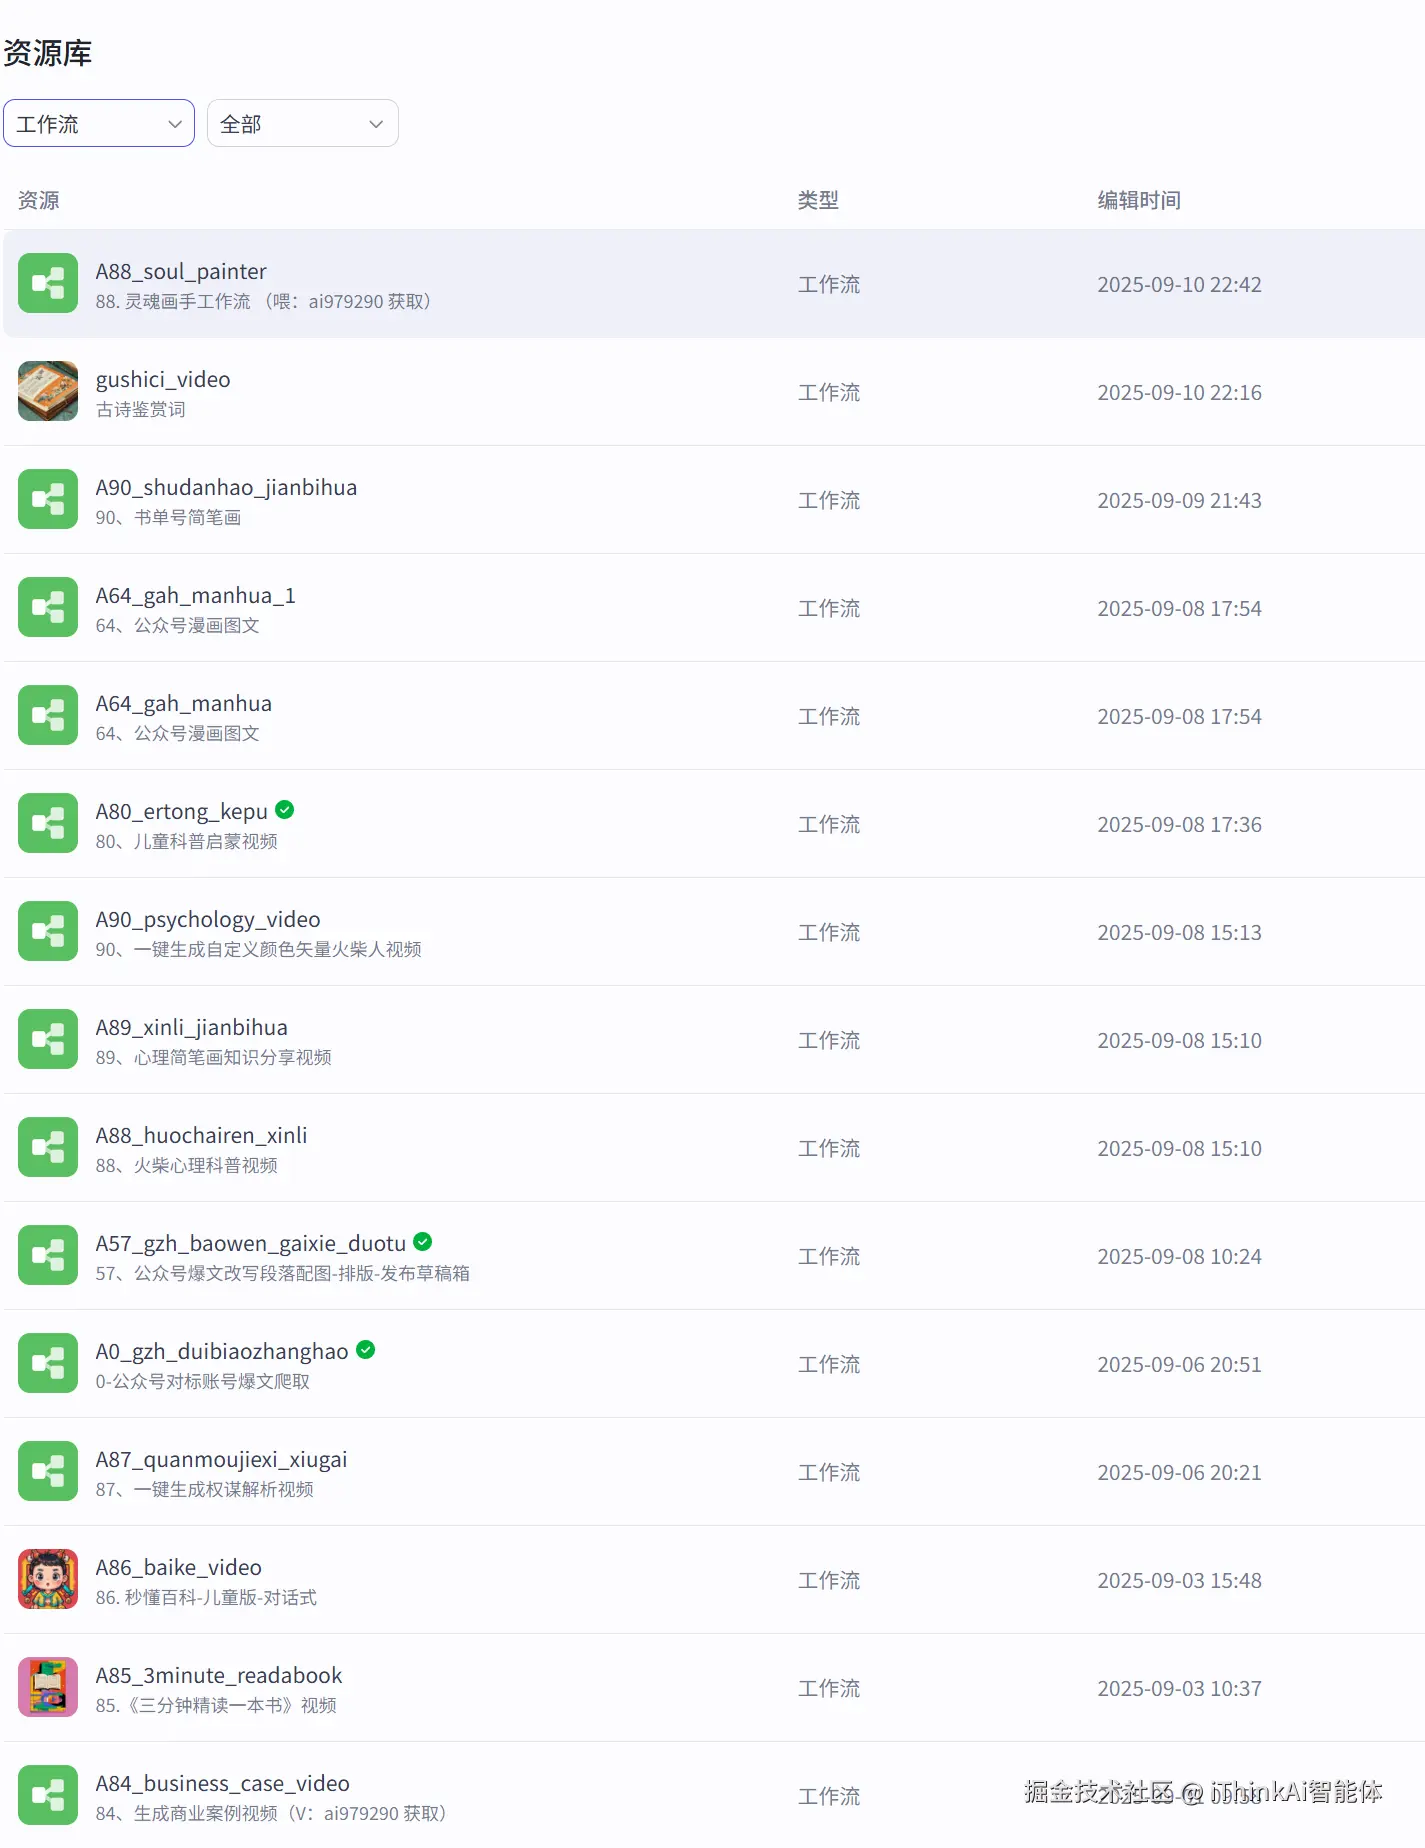The width and height of the screenshot is (1425, 1848).
Task: Open the A90_psychology_video workflow
Action: [x=714, y=932]
